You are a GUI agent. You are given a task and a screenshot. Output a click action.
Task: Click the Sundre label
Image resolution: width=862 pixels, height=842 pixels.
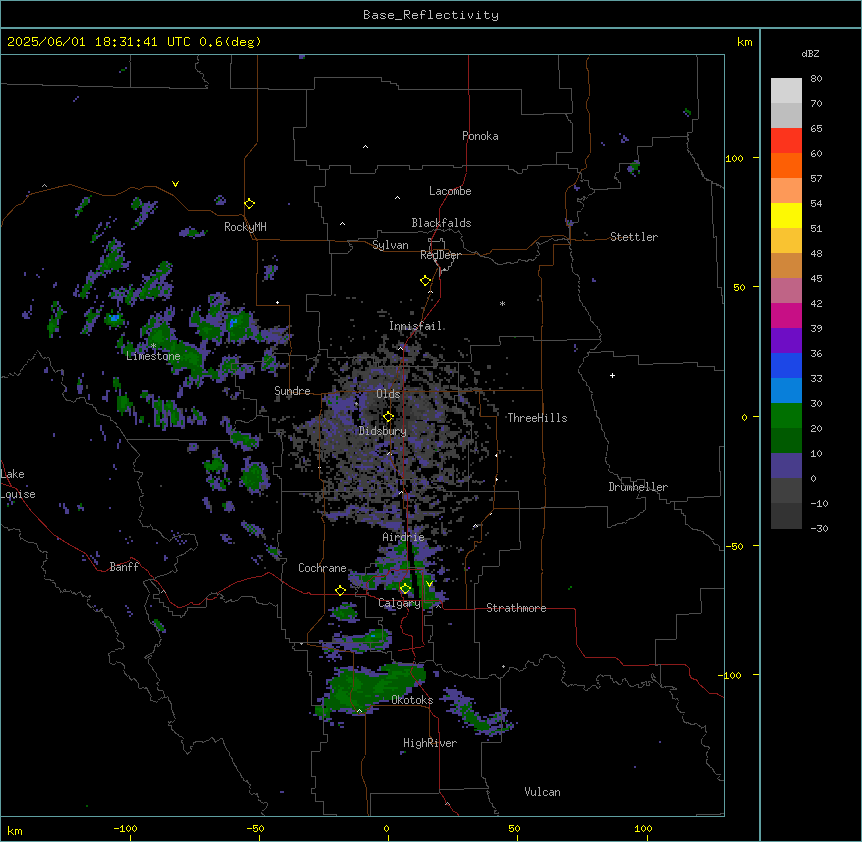[292, 391]
